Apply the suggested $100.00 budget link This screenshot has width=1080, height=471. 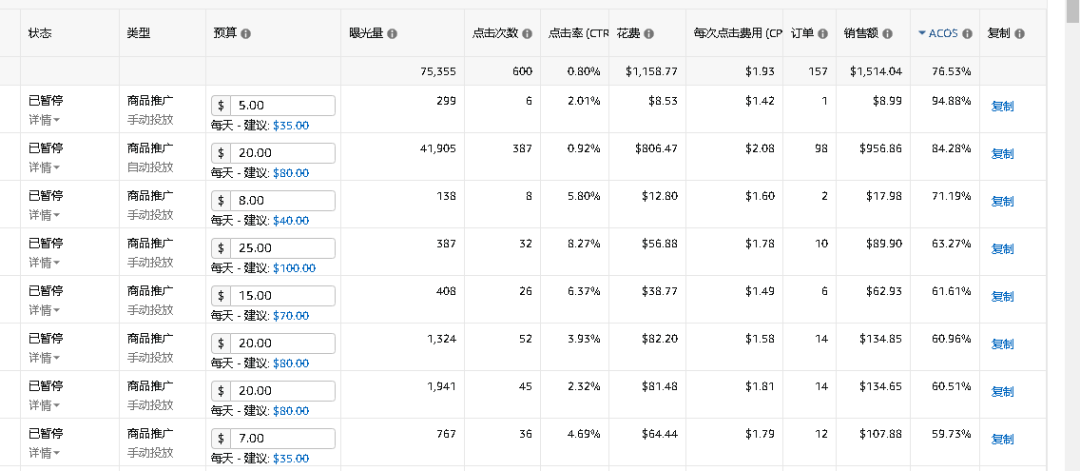[x=294, y=268]
